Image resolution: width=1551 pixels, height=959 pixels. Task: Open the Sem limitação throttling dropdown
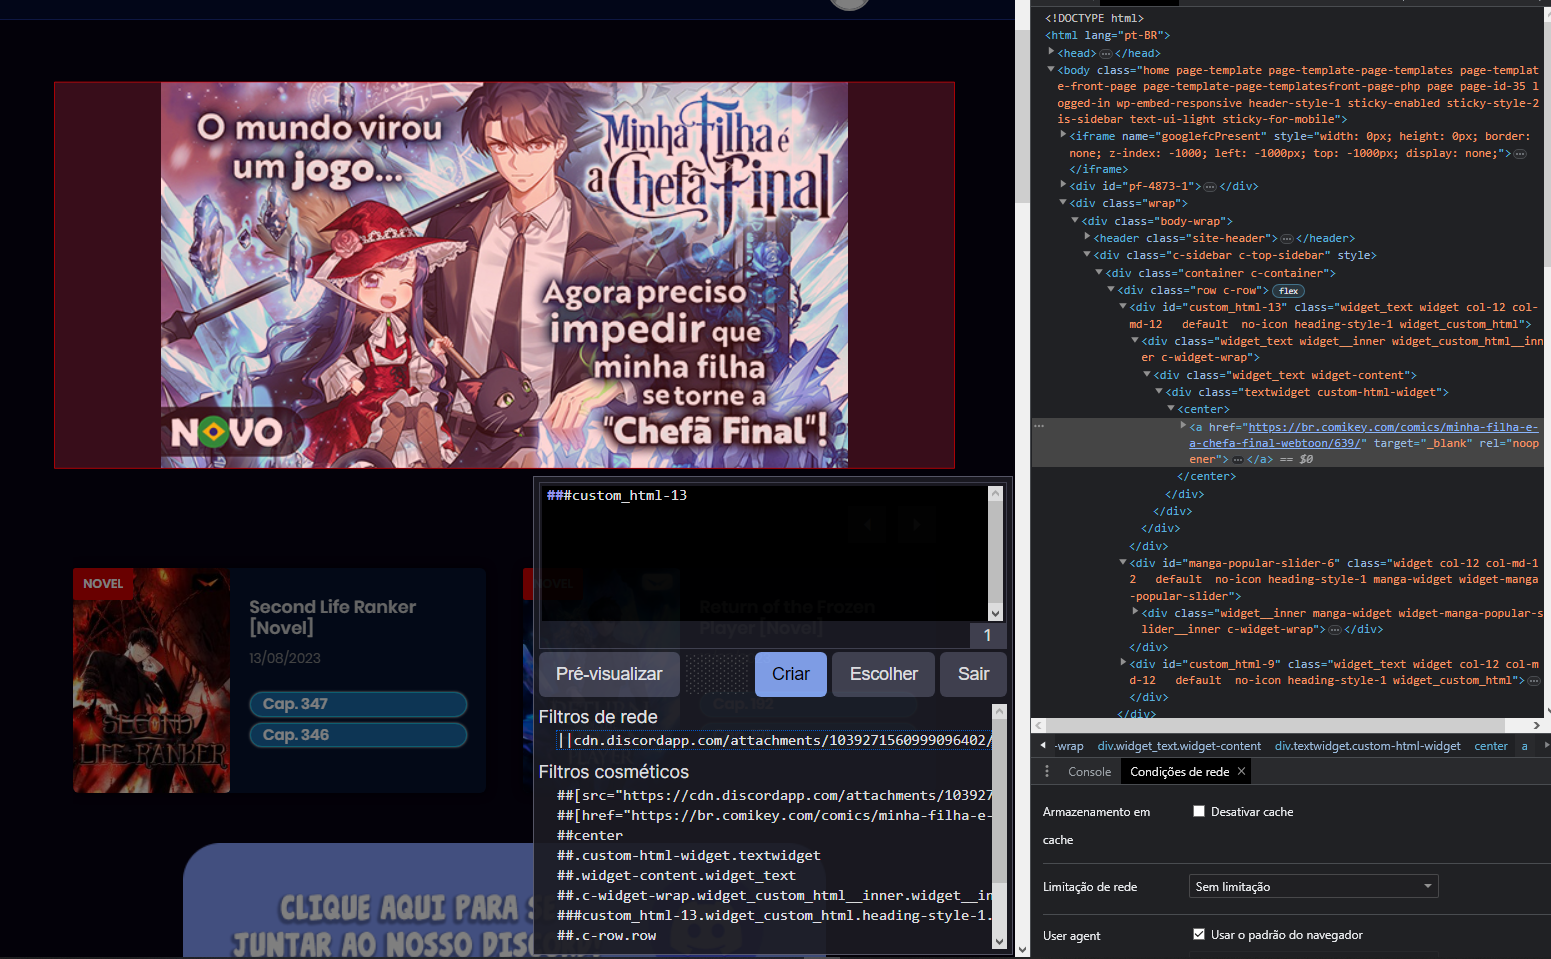(x=1313, y=886)
